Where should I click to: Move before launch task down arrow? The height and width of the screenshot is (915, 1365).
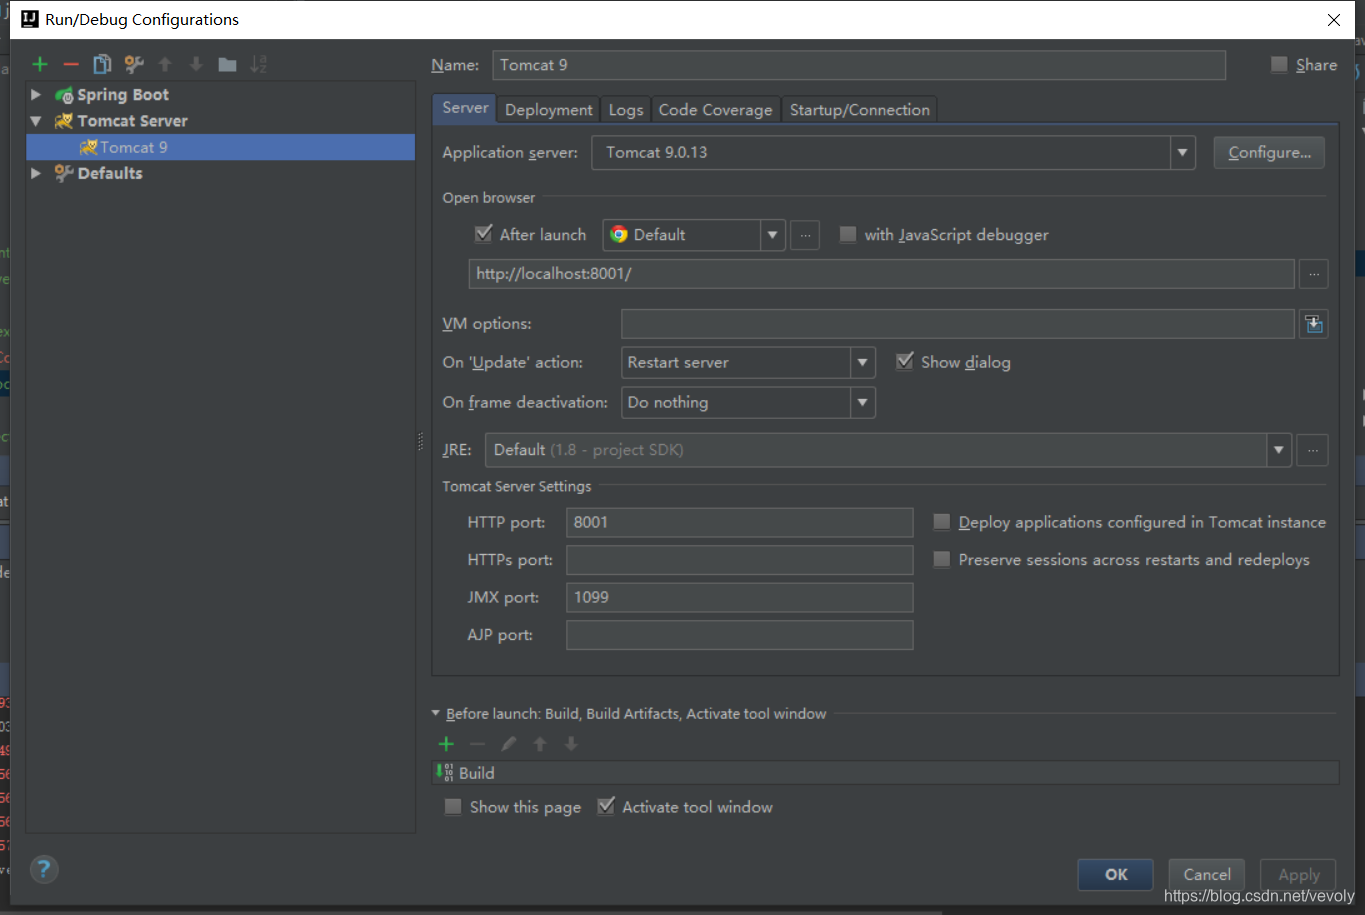coord(571,744)
